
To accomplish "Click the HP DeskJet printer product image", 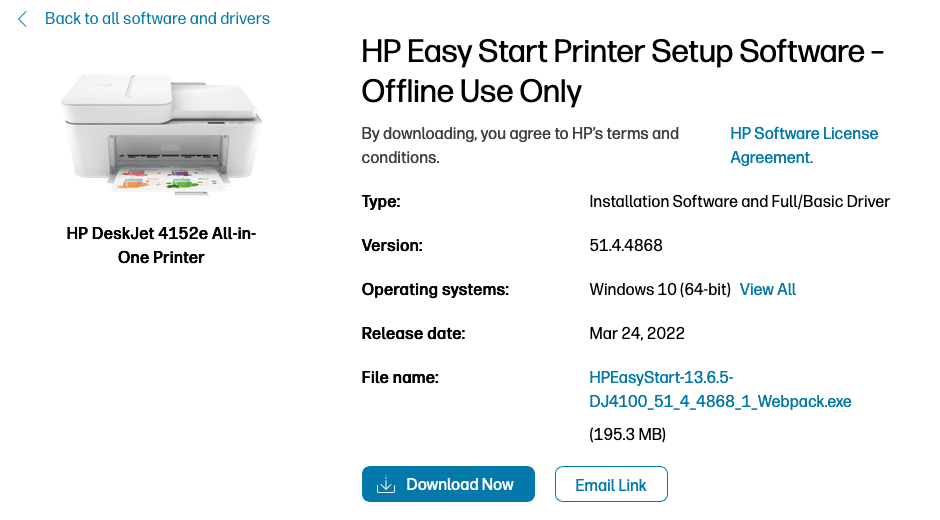I will coord(162,126).
